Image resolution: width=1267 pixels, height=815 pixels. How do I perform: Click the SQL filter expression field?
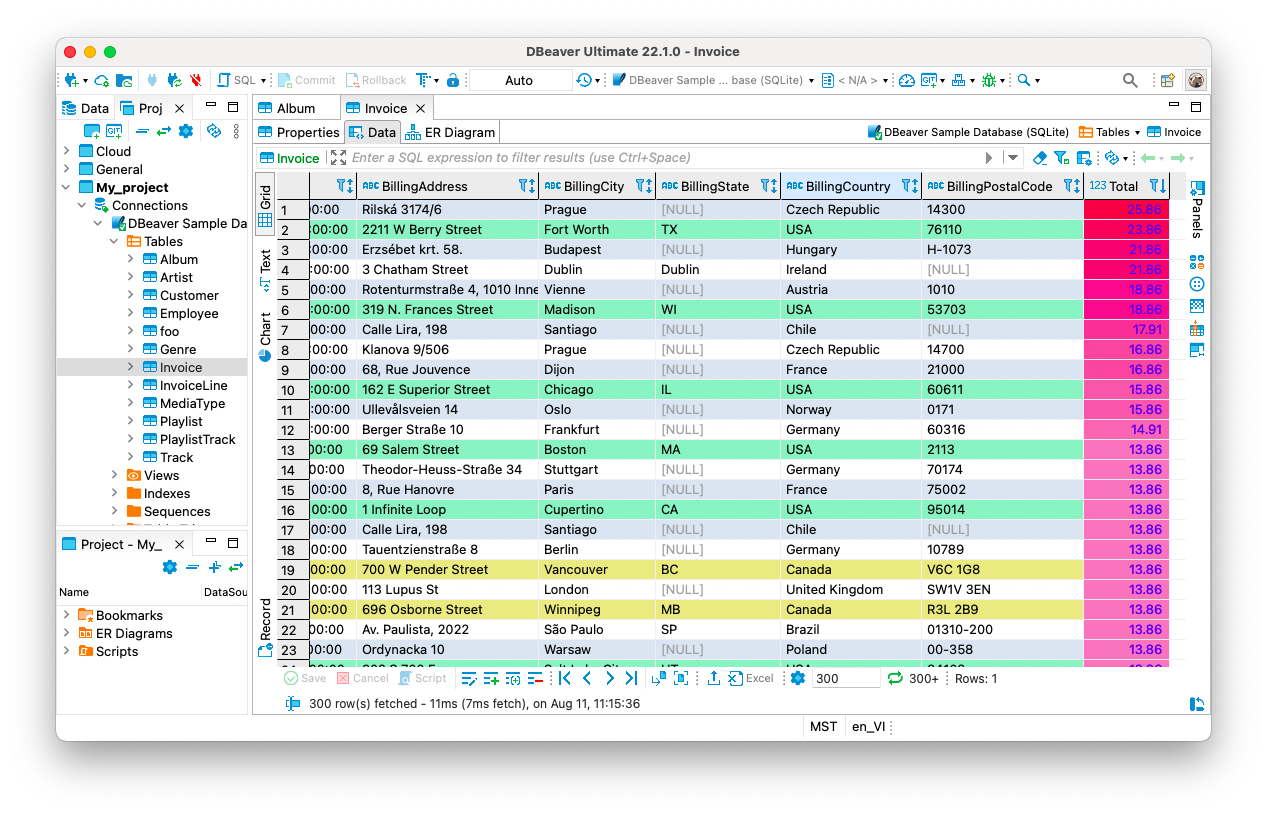coord(660,158)
